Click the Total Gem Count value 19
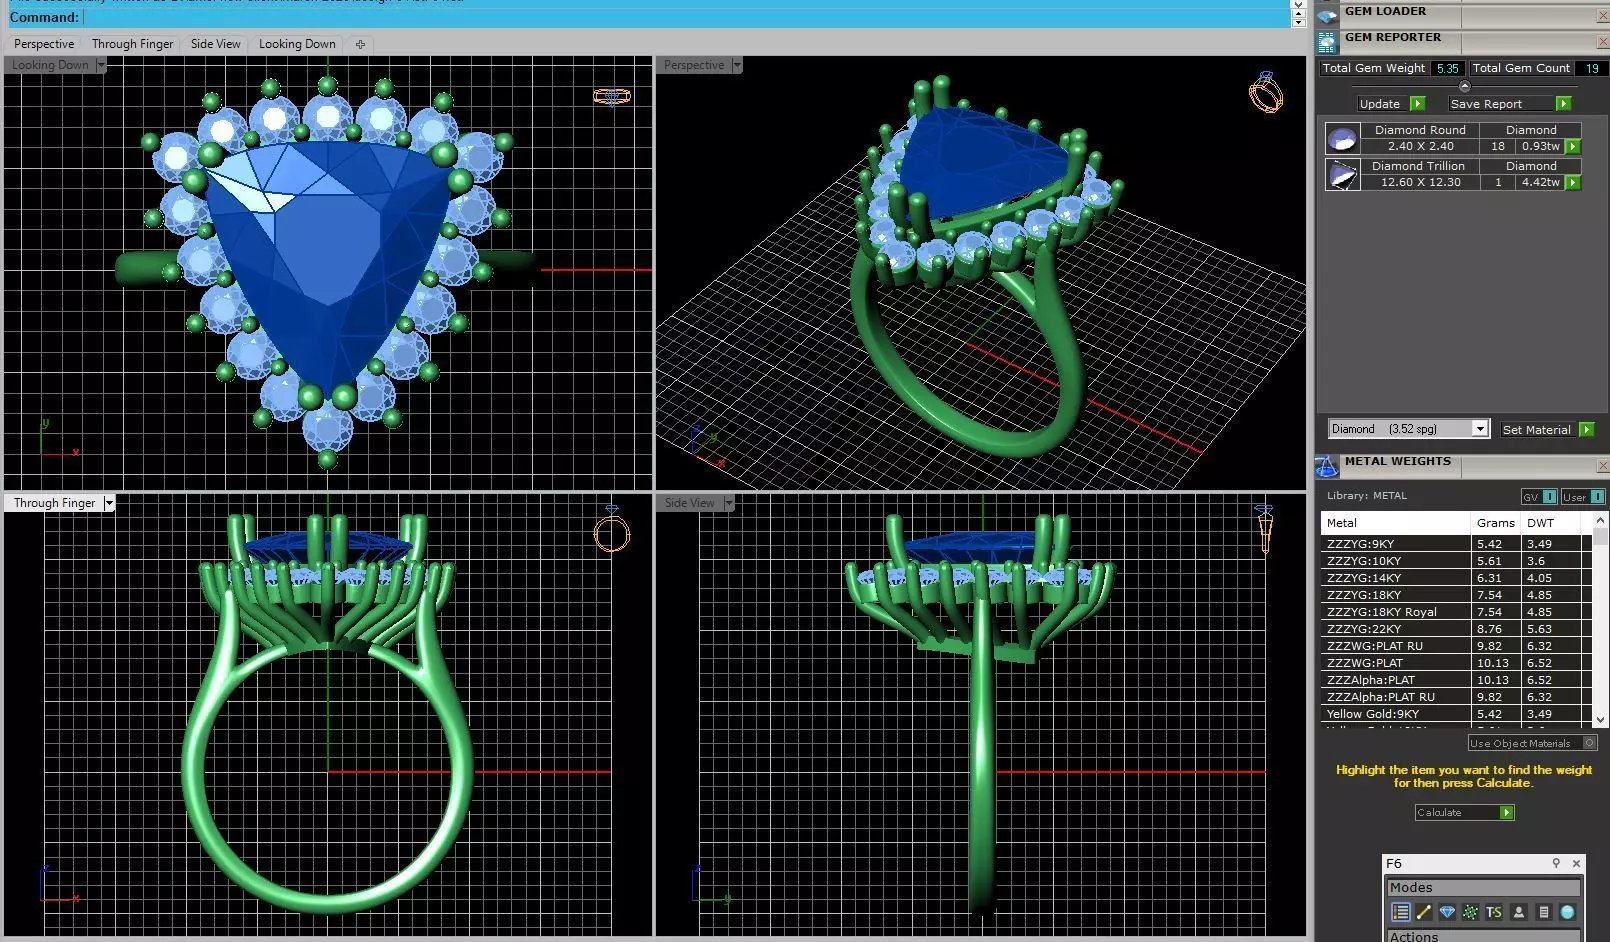 tap(1592, 68)
